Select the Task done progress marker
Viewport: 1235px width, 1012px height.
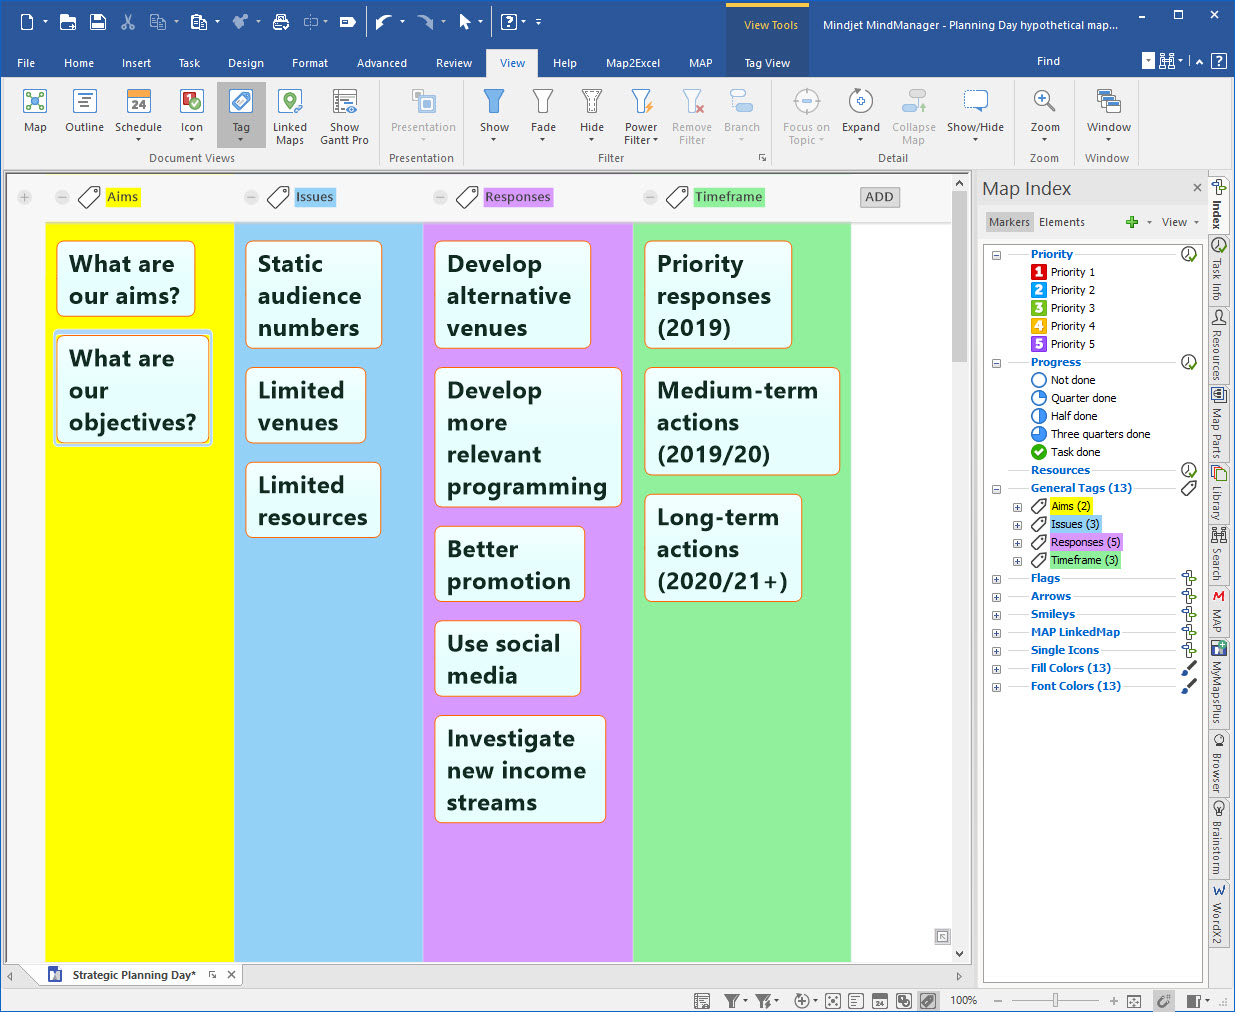click(x=1075, y=452)
